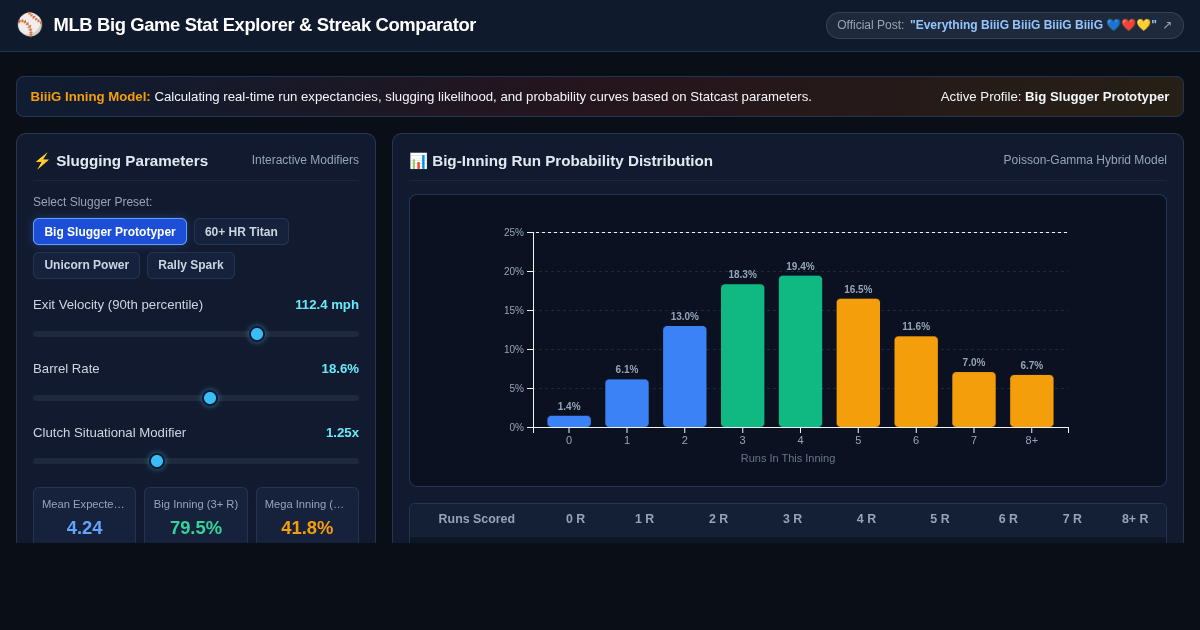Image resolution: width=1200 pixels, height=630 pixels.
Task: Click the "1.25x" clutch modifier value
Action: point(342,432)
